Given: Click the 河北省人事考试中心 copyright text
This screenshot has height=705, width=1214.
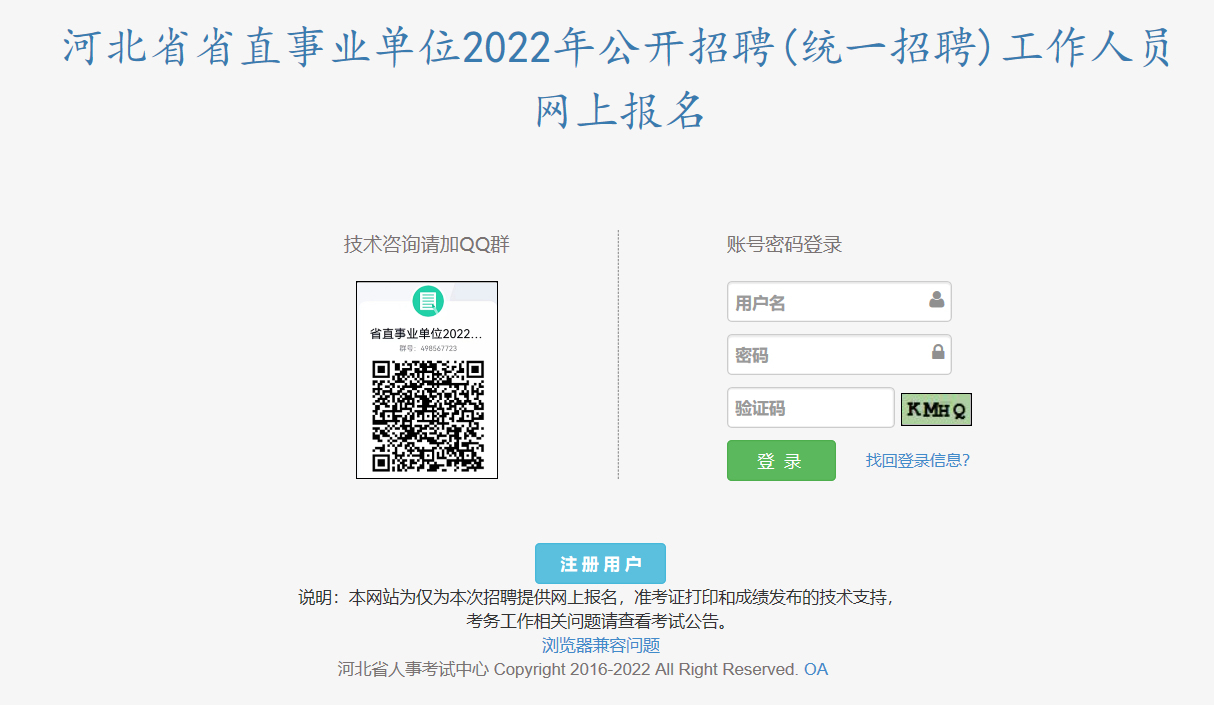Looking at the screenshot, I should pos(413,669).
